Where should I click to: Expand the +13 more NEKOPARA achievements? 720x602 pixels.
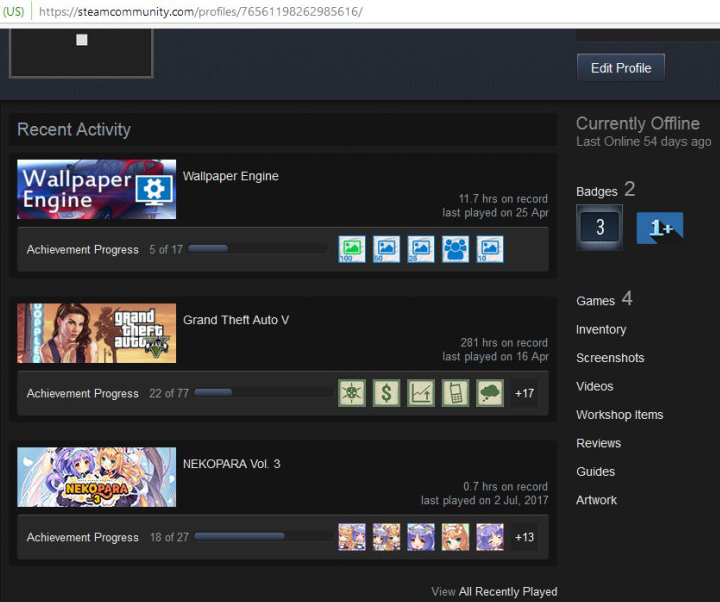tap(524, 537)
